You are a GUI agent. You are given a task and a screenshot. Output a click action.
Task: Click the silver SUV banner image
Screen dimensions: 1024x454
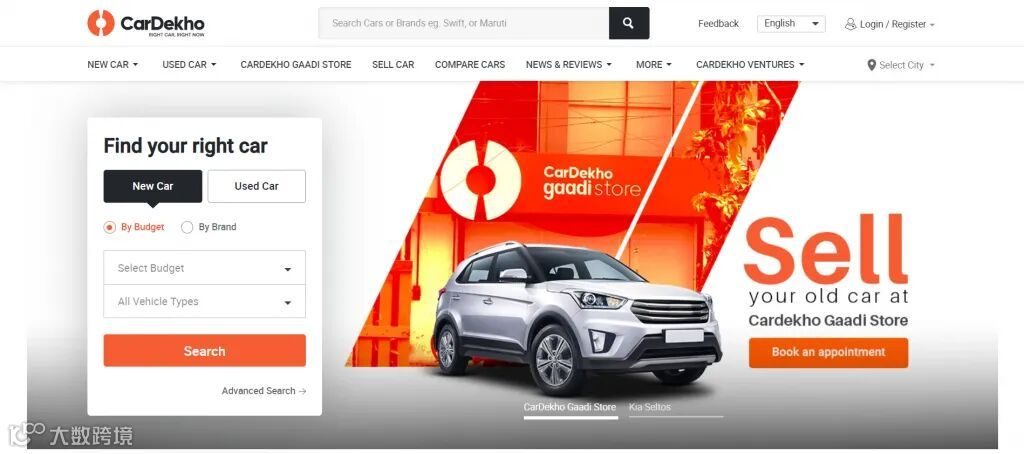578,317
